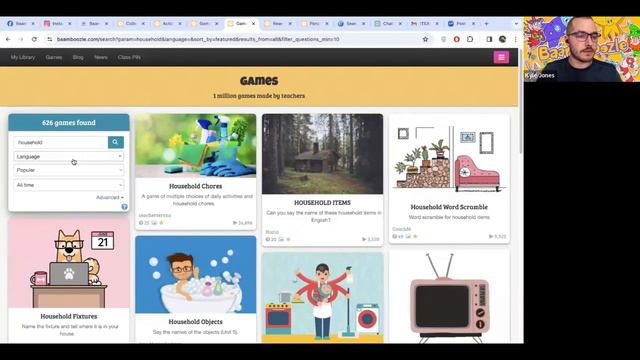Click the Kyle Jones webcam video tile
The image size is (640, 360).
[582, 49]
